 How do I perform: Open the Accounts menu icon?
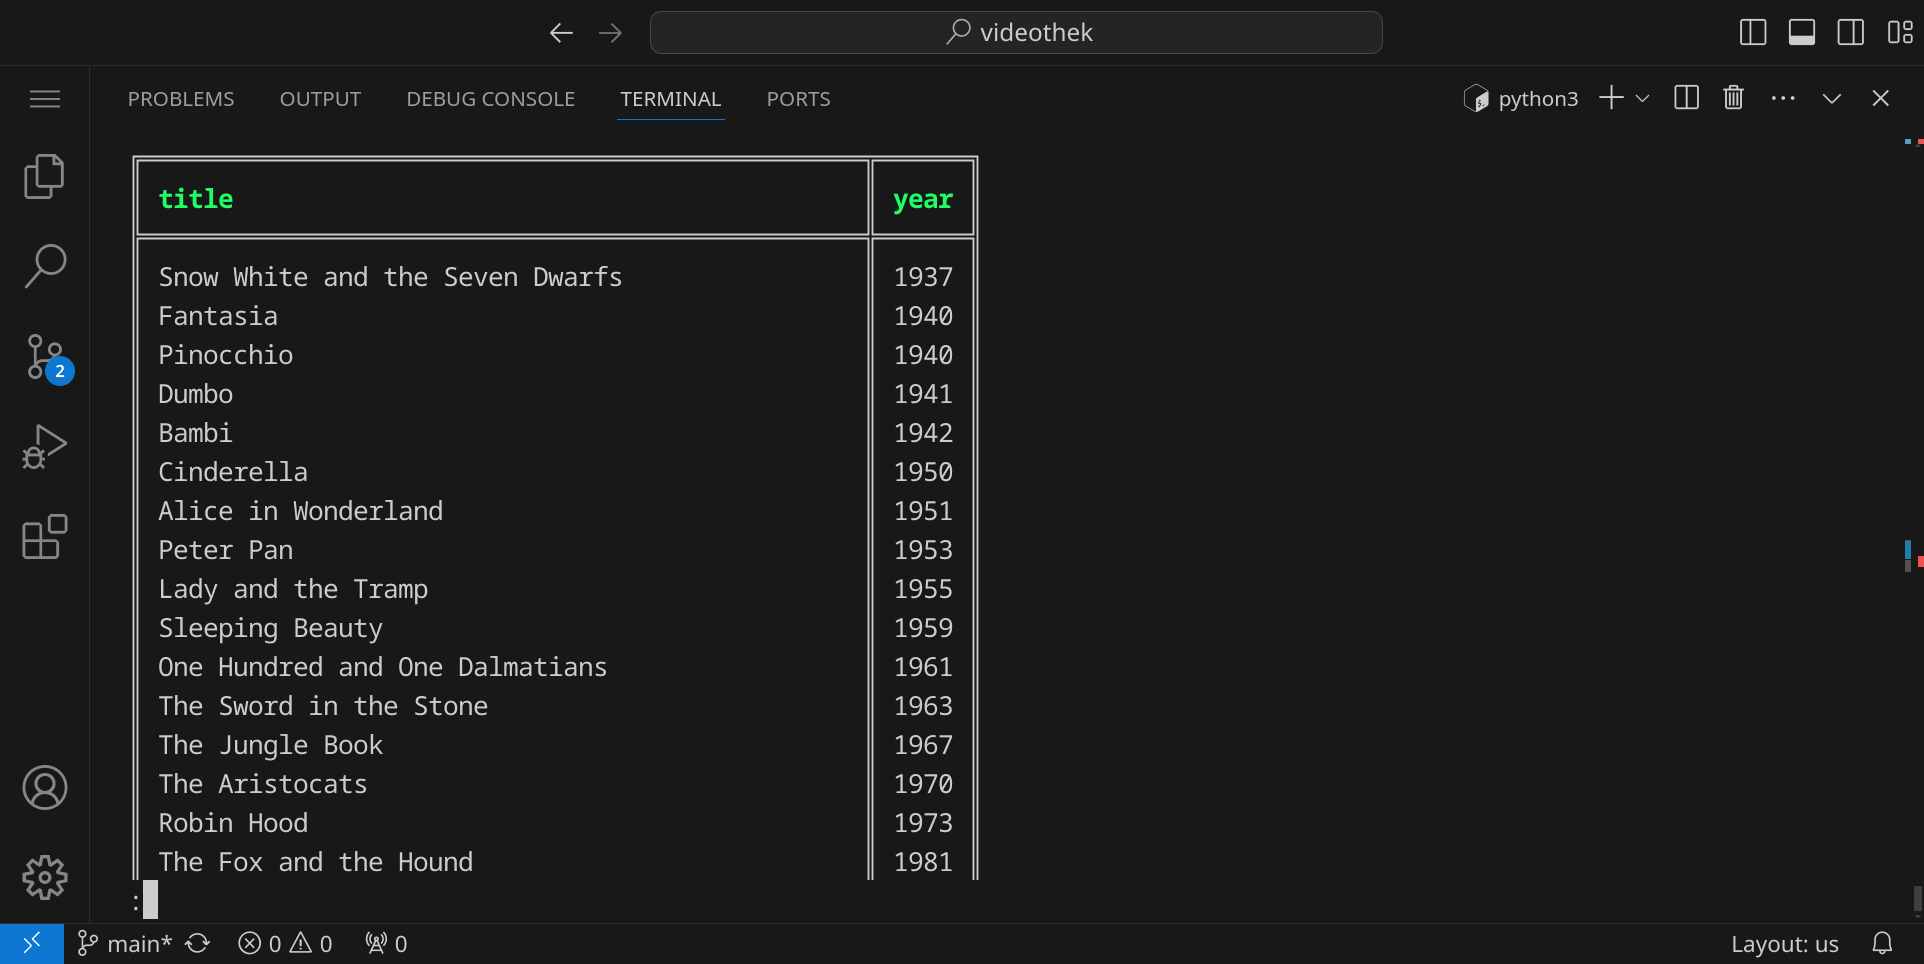[44, 788]
